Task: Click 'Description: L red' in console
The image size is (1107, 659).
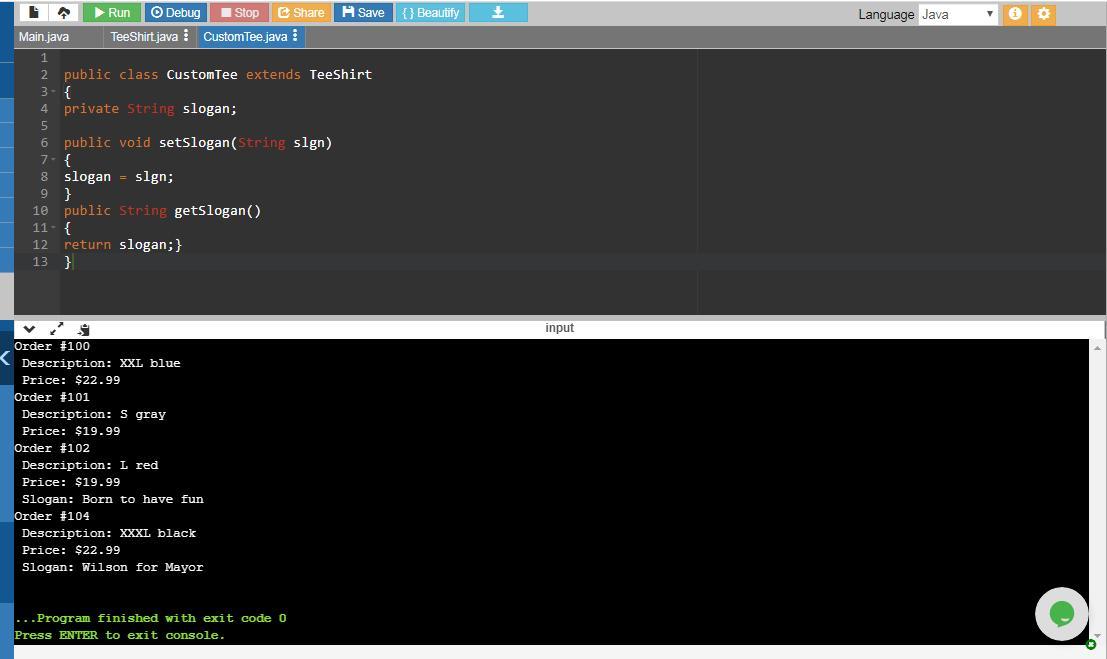Action: 90,465
